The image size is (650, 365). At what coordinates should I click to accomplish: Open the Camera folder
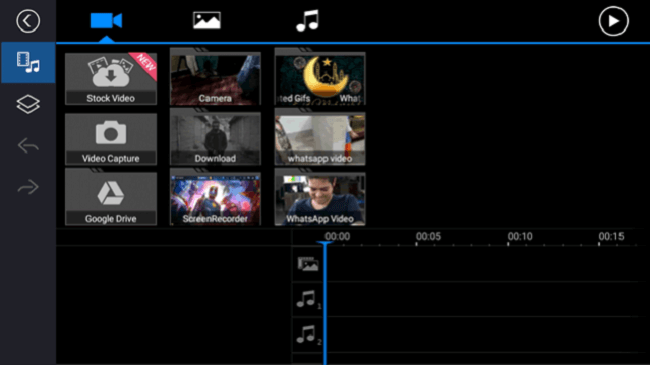(x=215, y=77)
